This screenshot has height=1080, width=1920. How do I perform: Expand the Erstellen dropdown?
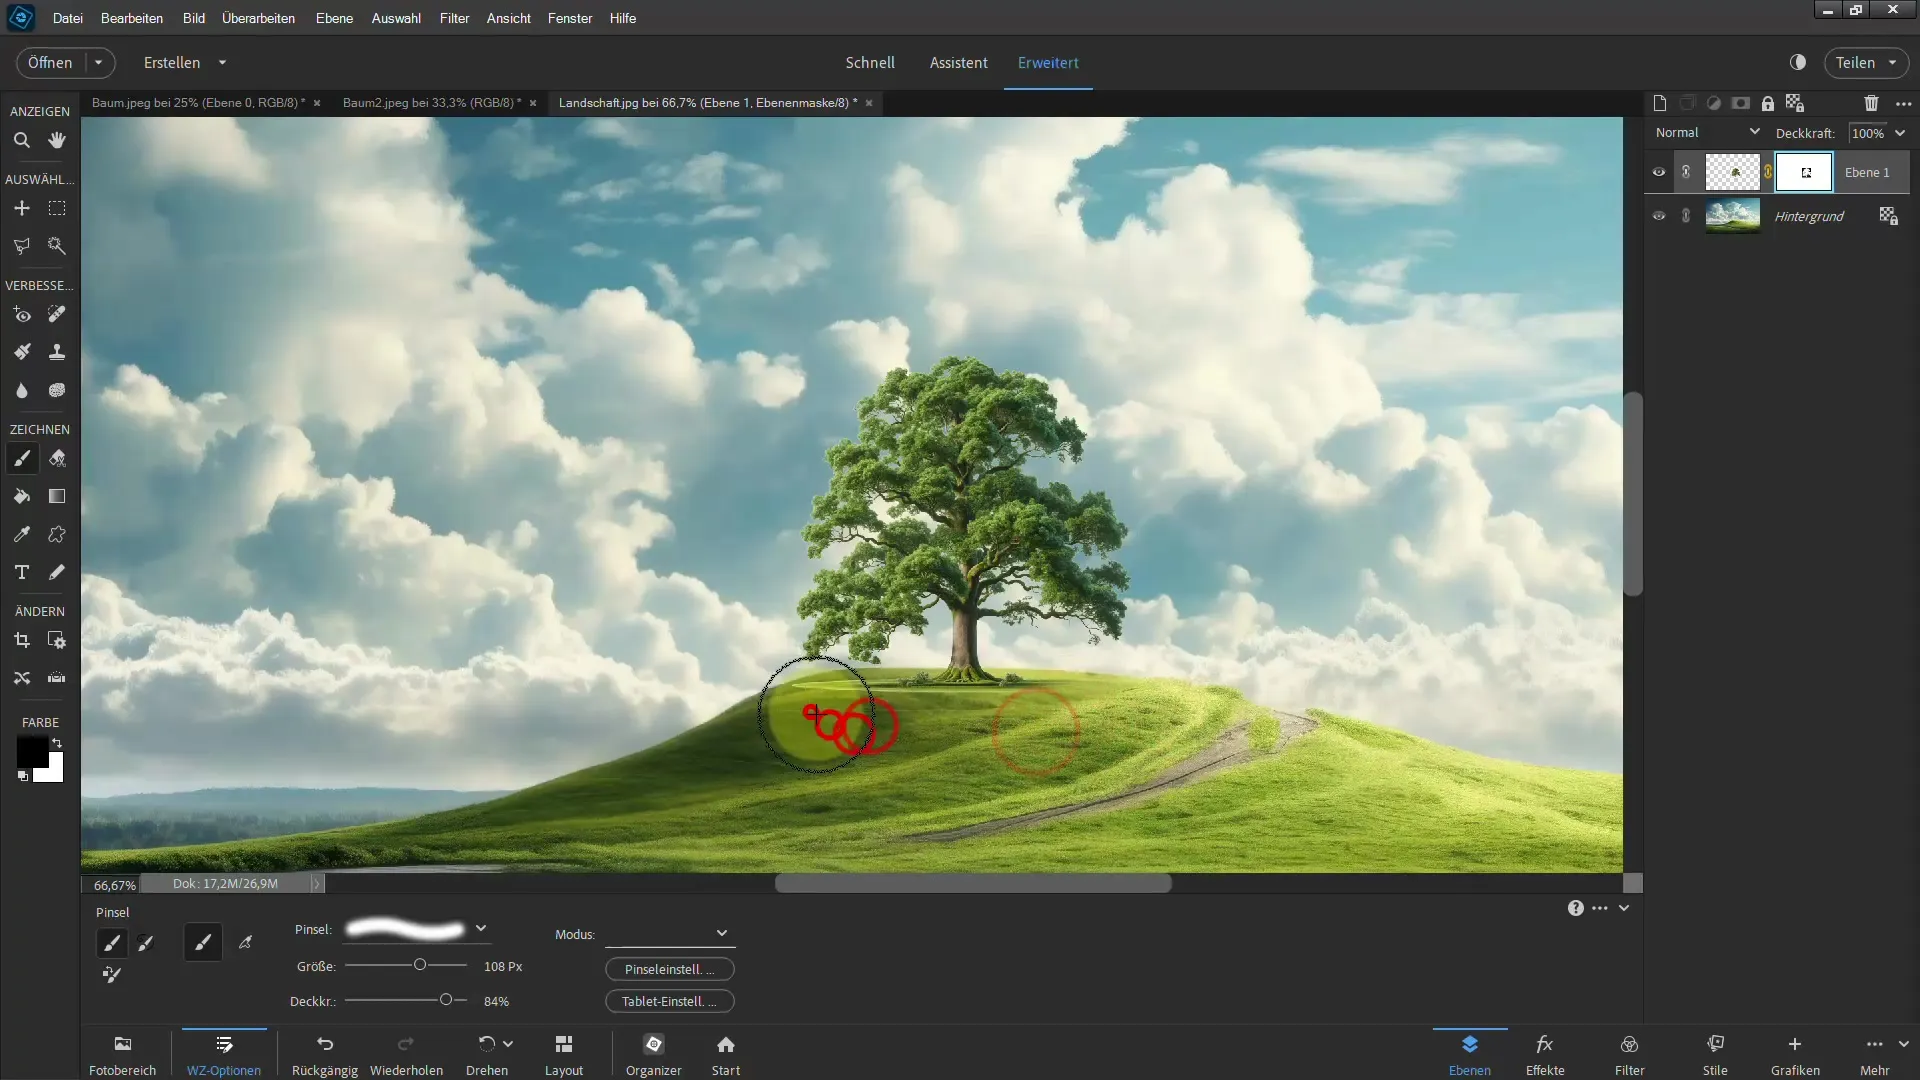pos(222,62)
